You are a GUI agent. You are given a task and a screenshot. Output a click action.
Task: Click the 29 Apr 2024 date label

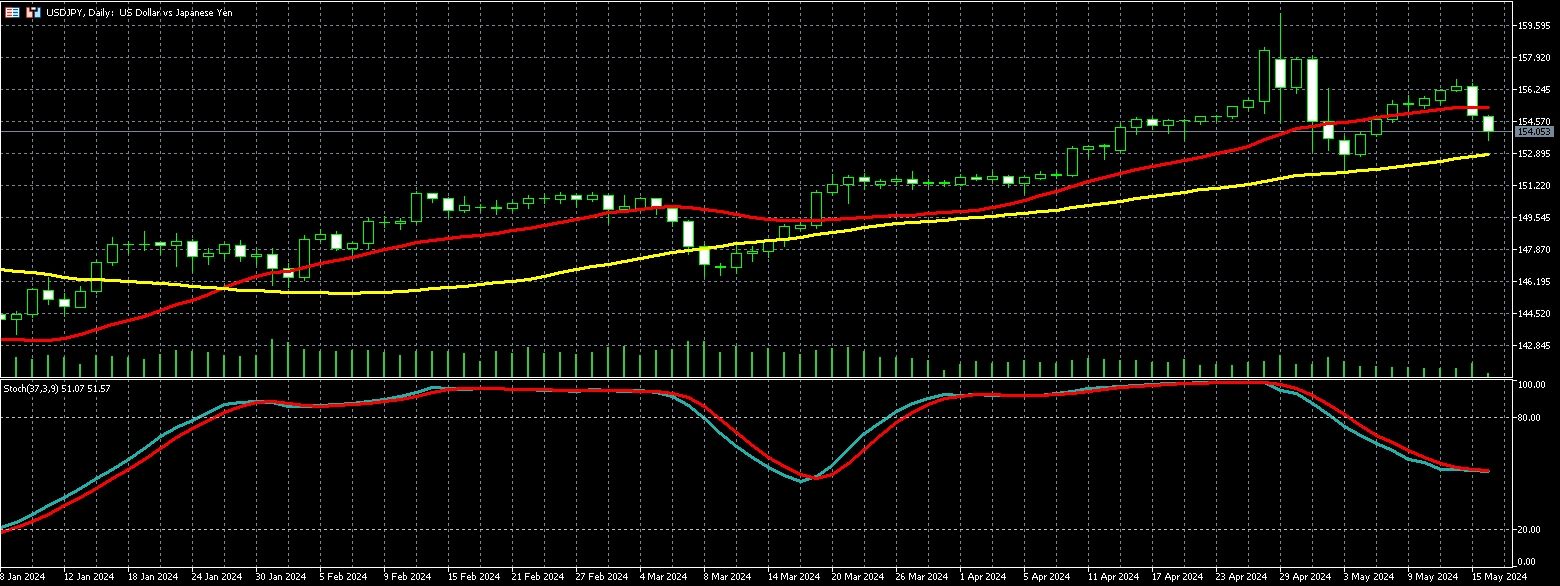point(1306,577)
